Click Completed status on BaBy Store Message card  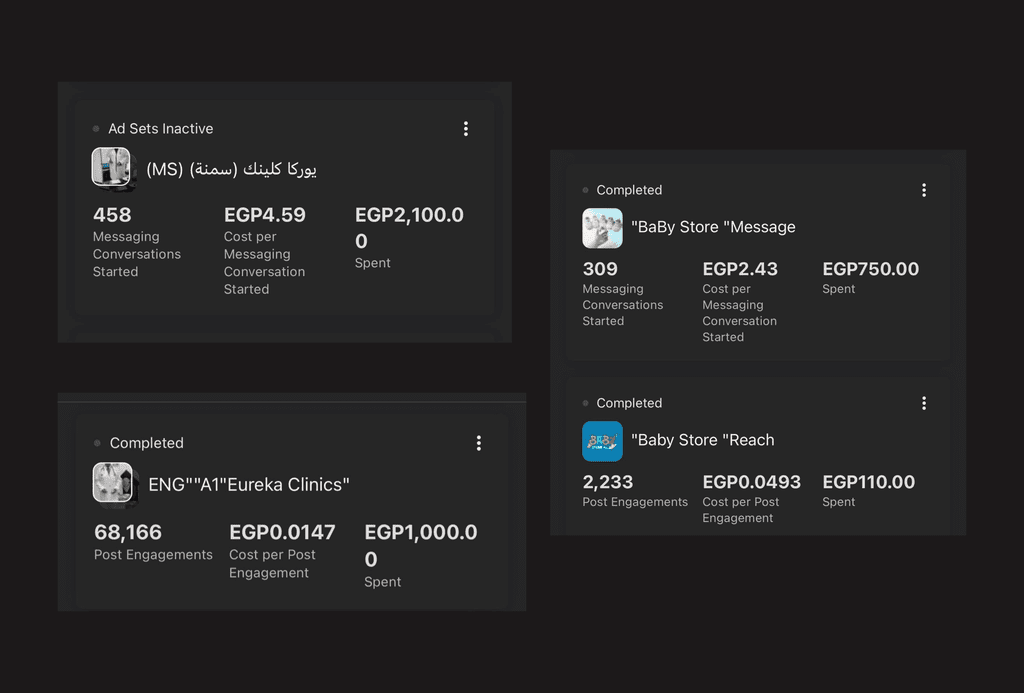[629, 190]
